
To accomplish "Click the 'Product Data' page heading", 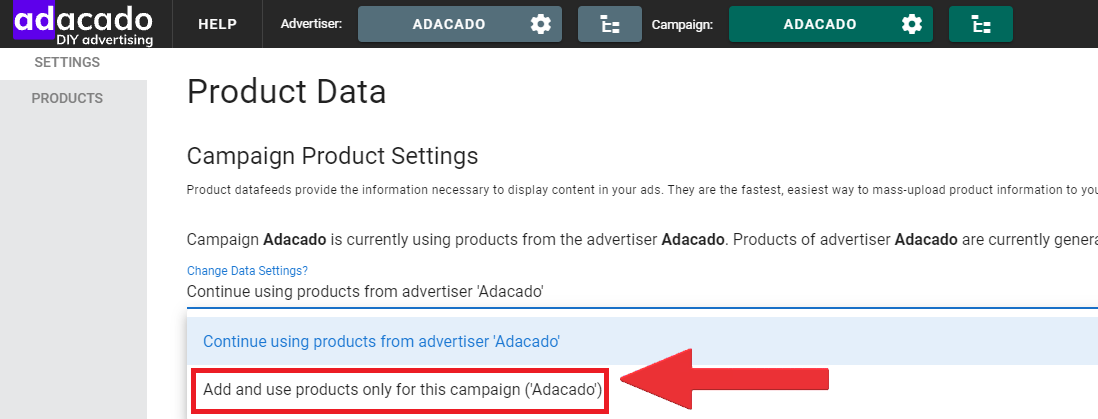I will coord(286,92).
